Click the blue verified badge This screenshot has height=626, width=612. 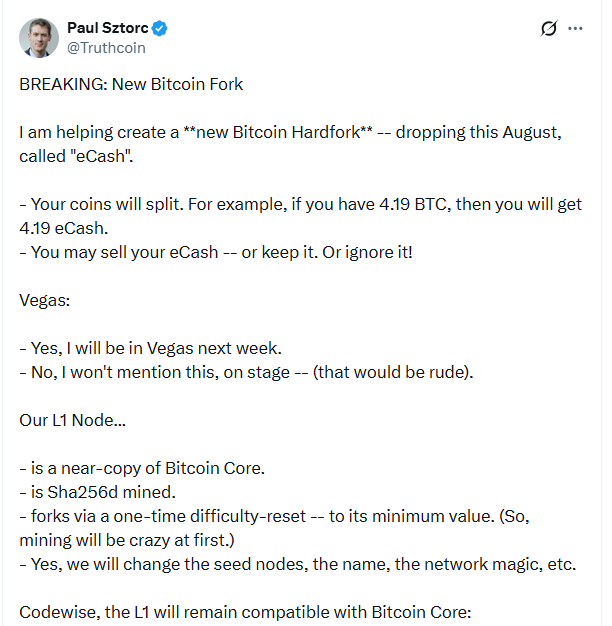(x=160, y=28)
